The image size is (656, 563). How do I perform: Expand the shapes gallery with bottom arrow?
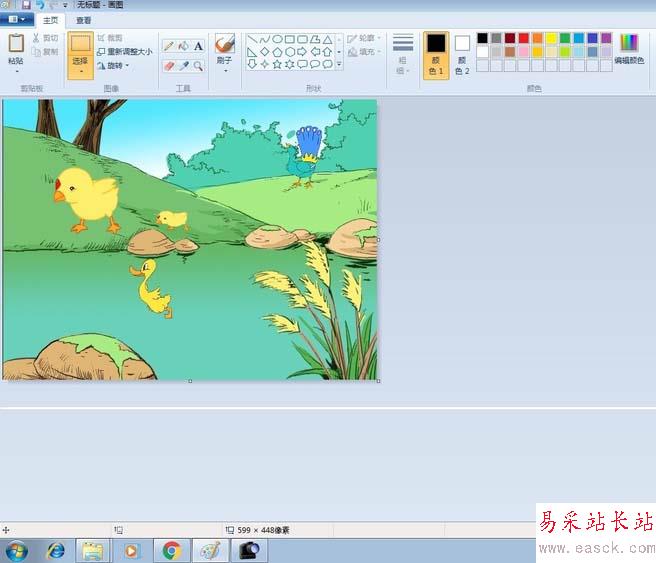339,64
